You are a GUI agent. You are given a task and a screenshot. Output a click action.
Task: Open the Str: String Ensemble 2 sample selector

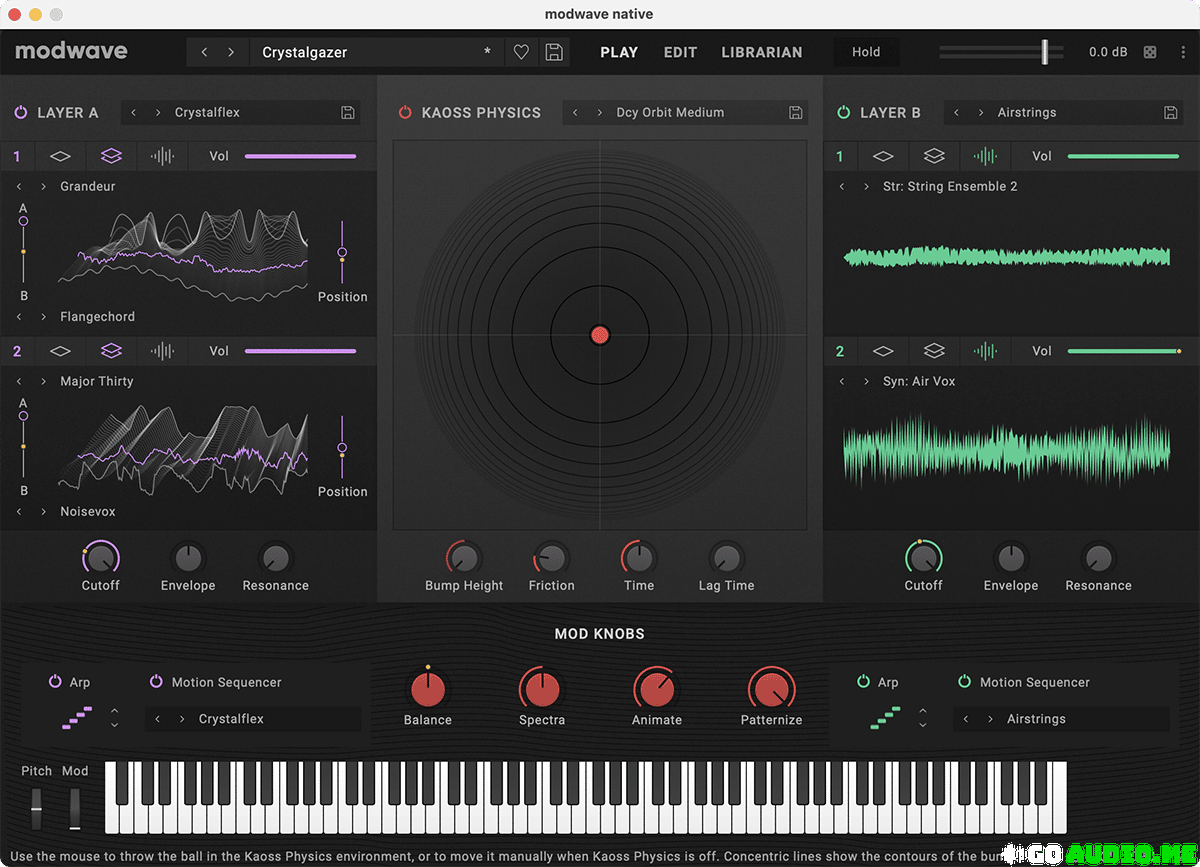[950, 186]
